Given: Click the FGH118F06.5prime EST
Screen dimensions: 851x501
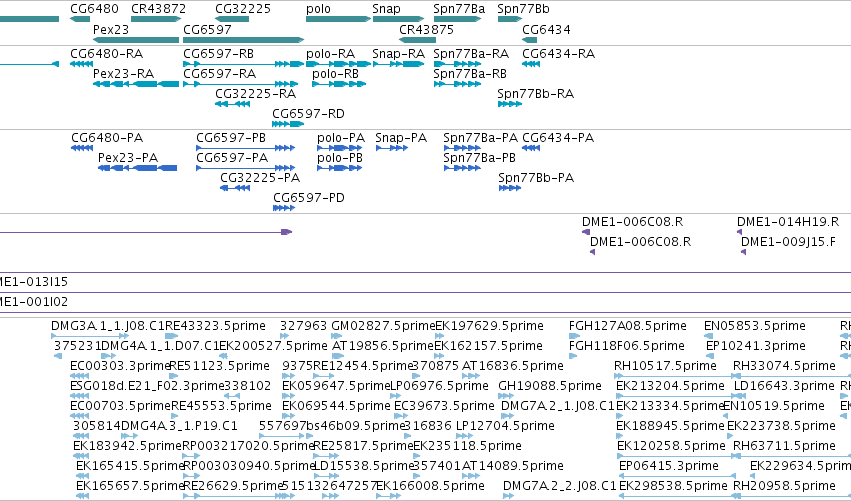Looking at the screenshot, I should point(573,356).
